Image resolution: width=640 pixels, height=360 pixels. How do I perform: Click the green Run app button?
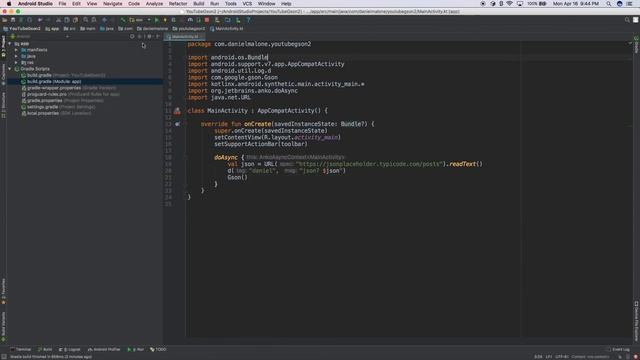157,20
